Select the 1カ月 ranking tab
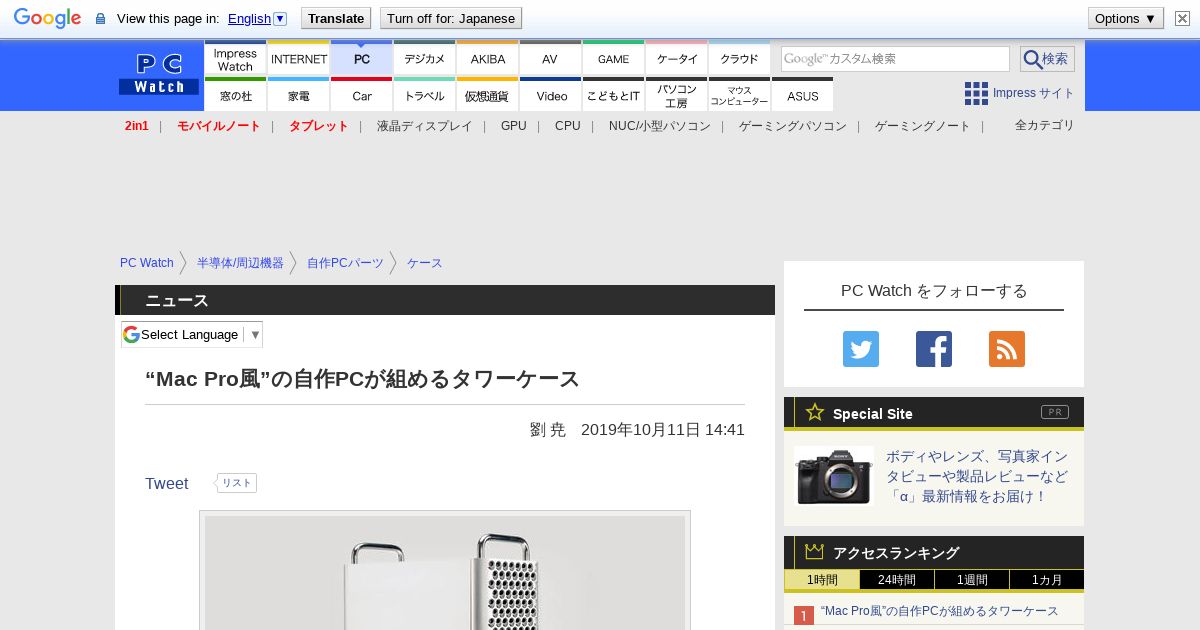 pos(1046,580)
